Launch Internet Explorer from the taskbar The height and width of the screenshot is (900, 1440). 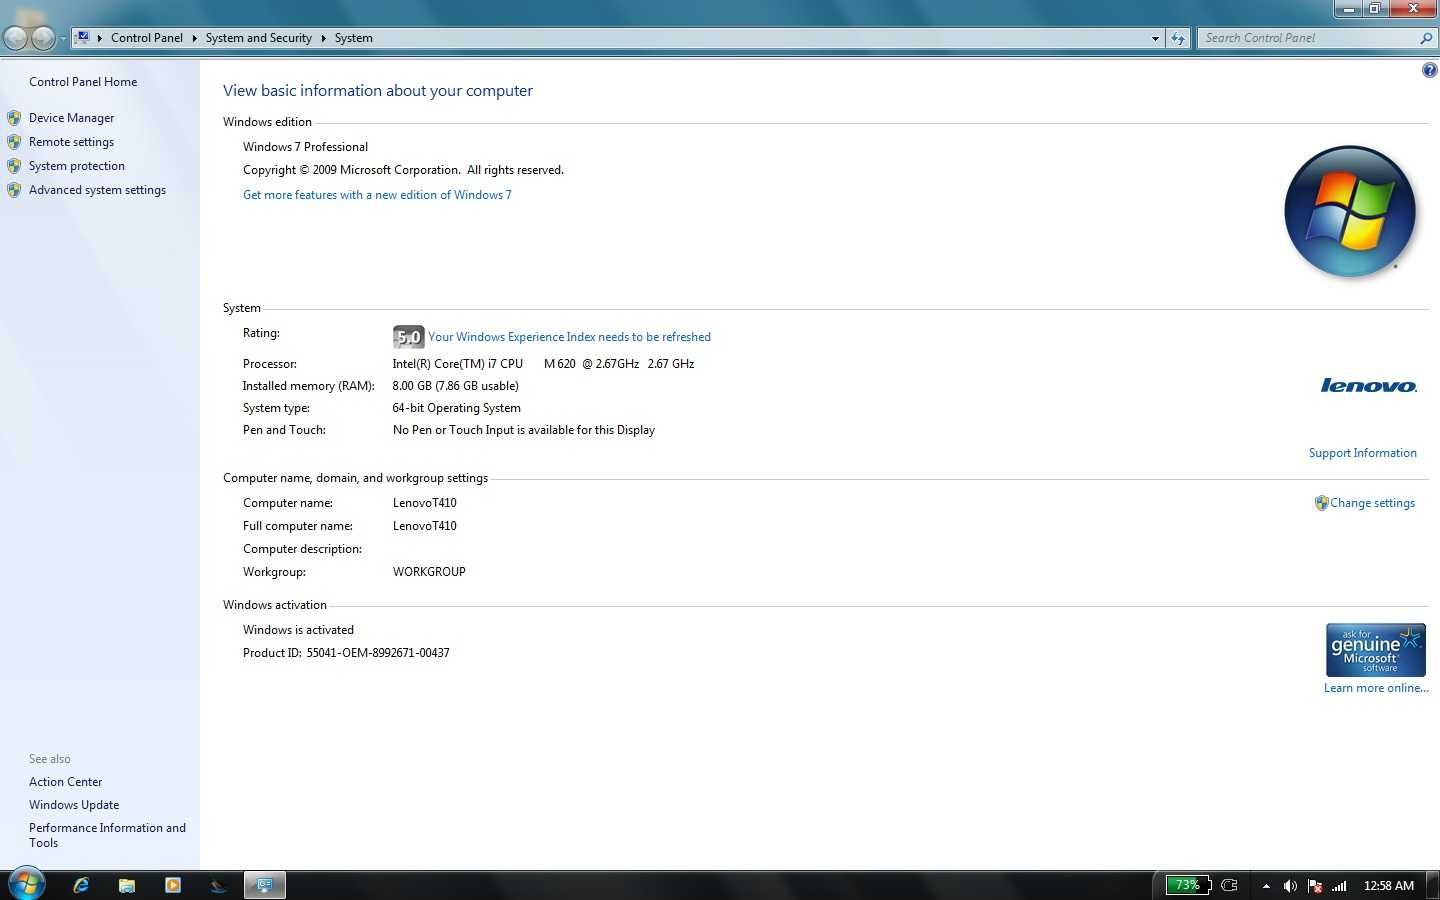point(81,885)
